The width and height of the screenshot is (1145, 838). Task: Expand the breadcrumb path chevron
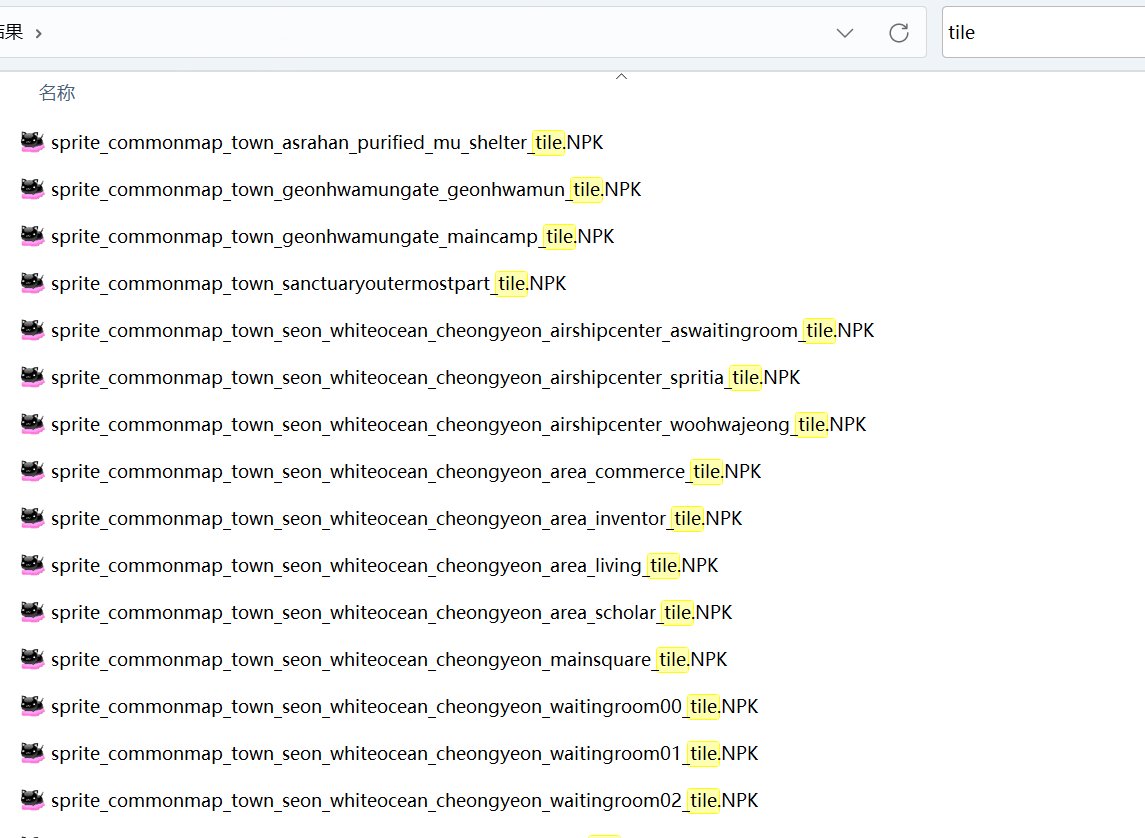38,33
